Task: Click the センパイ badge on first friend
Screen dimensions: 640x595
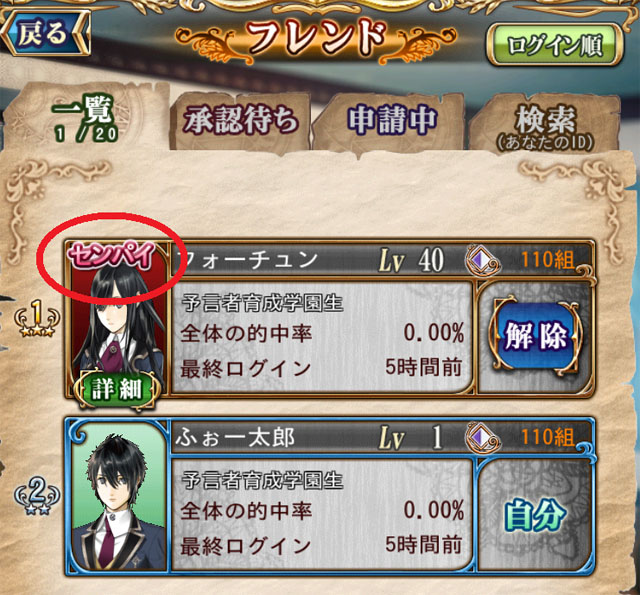Action: (x=111, y=255)
